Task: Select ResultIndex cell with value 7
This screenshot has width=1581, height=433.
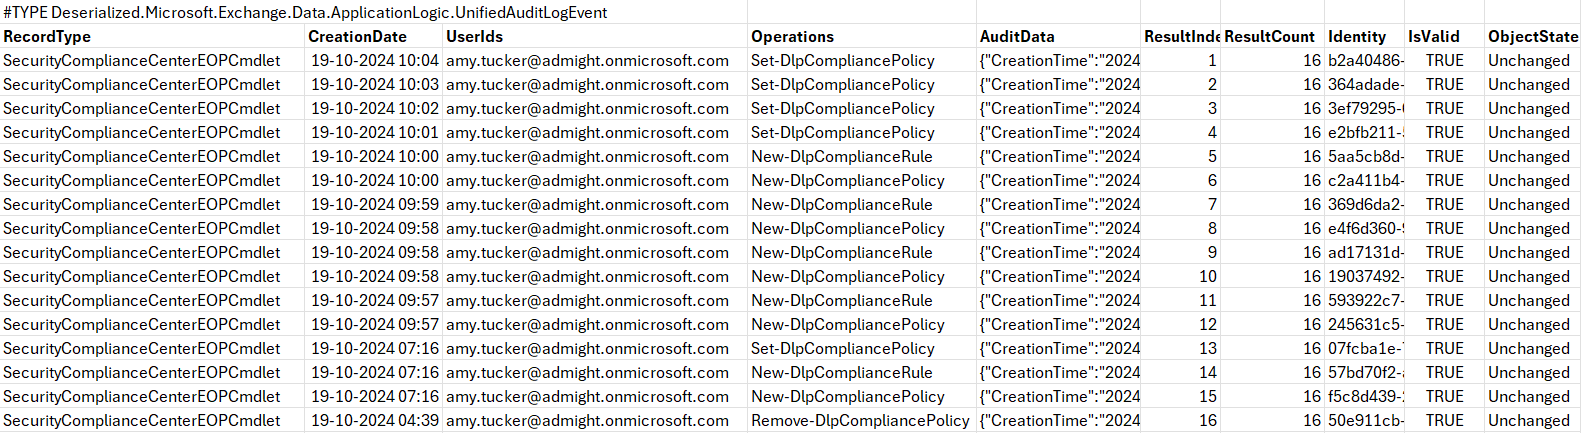Action: [1181, 205]
